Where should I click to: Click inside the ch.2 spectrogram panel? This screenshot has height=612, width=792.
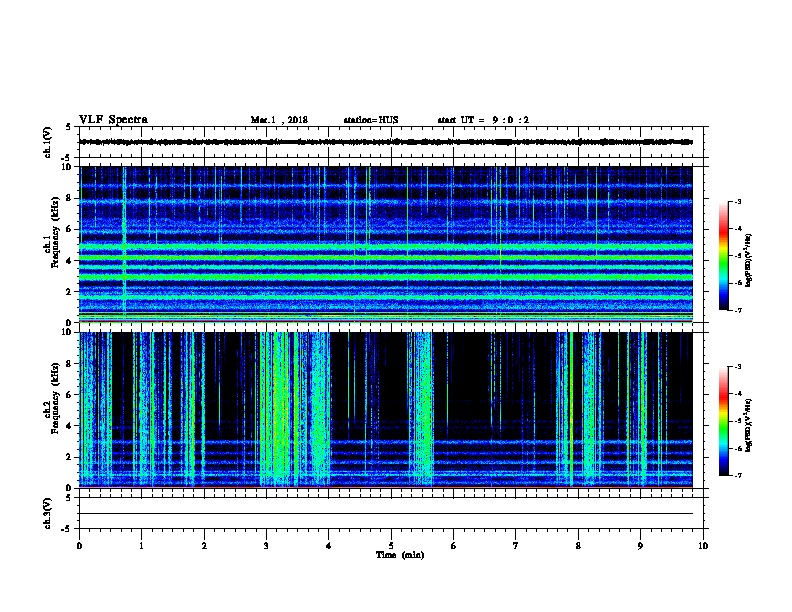(x=386, y=410)
